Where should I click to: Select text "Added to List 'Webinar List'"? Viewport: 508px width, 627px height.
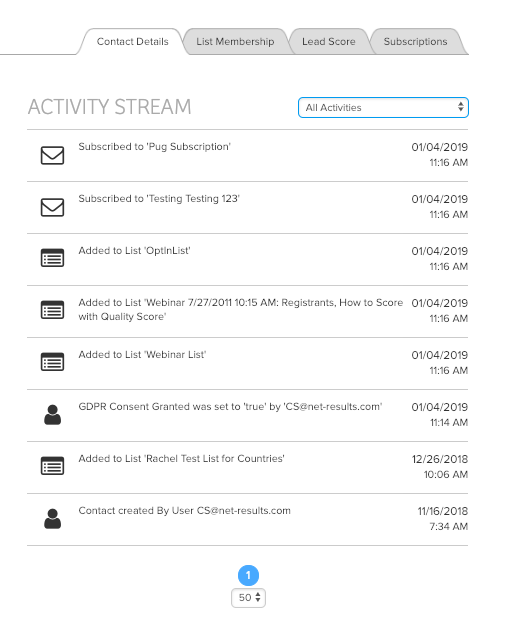142,355
